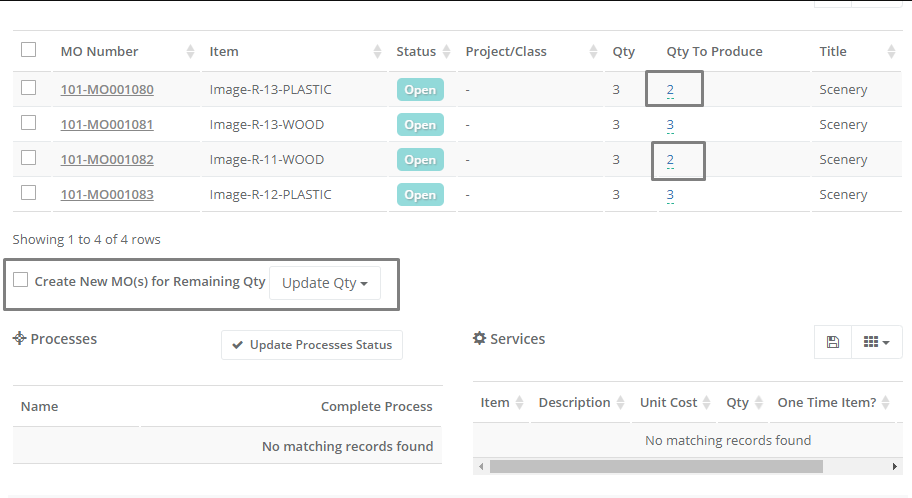Image resolution: width=912 pixels, height=498 pixels.
Task: Click the Processes crosshair icon
Action: (20, 338)
